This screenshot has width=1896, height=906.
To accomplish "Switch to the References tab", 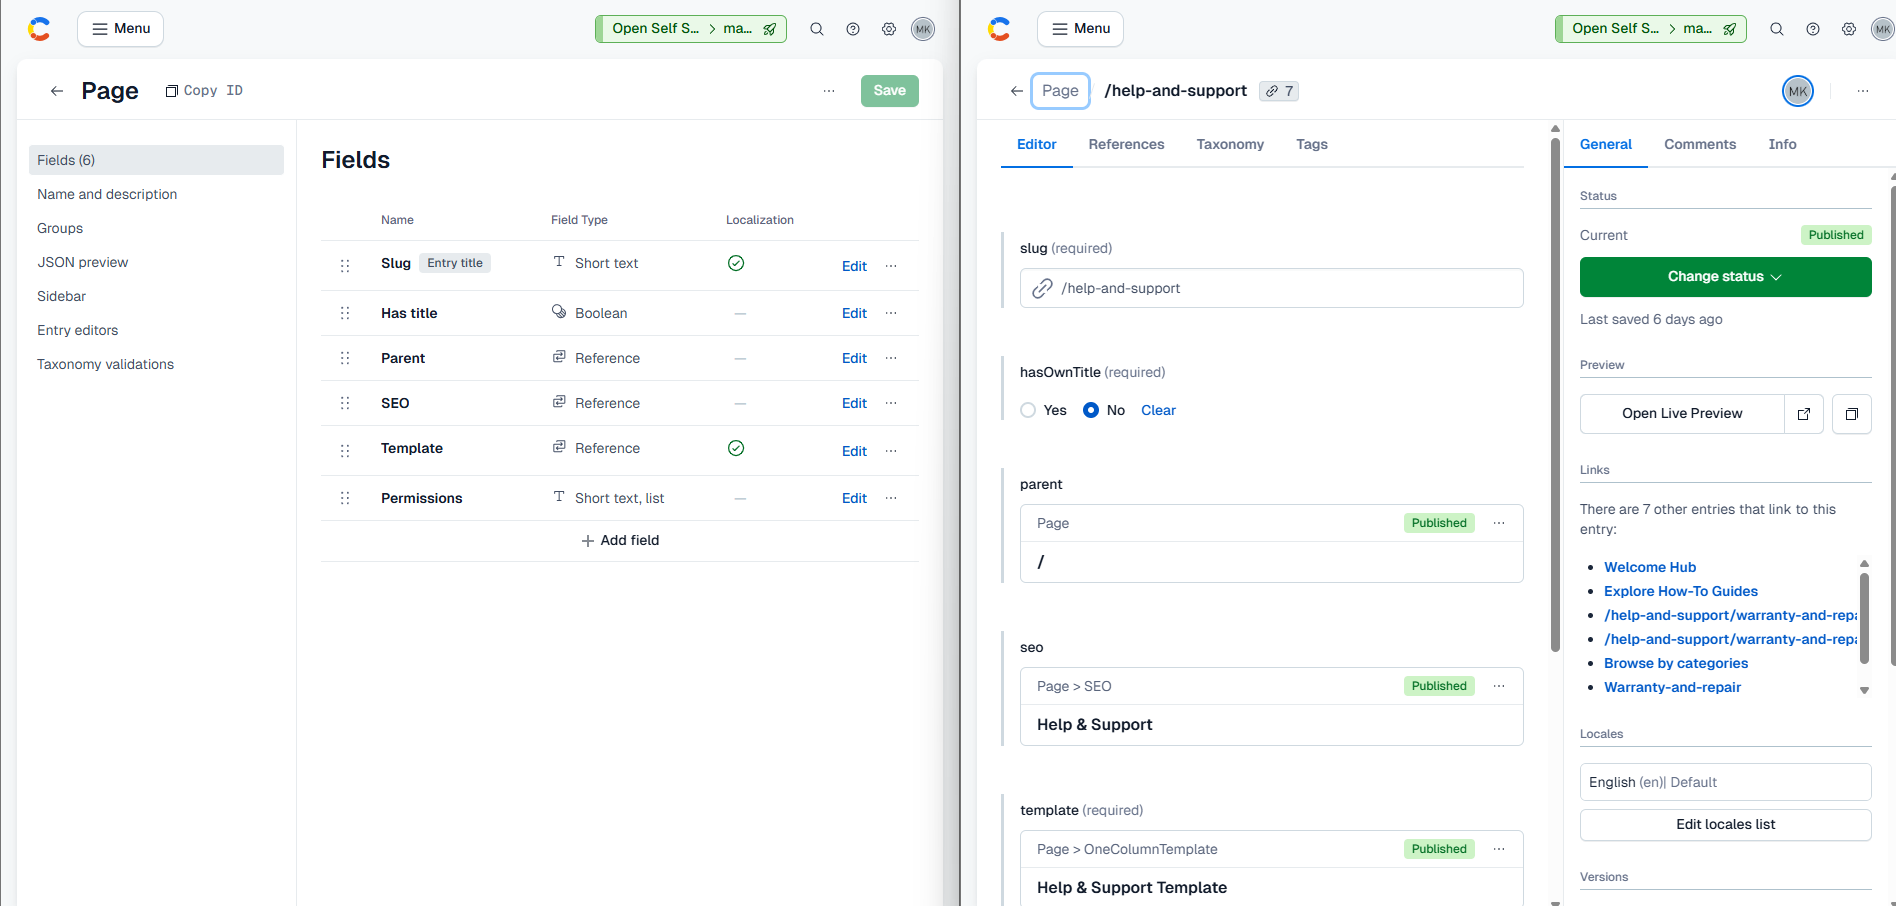I will 1126,144.
